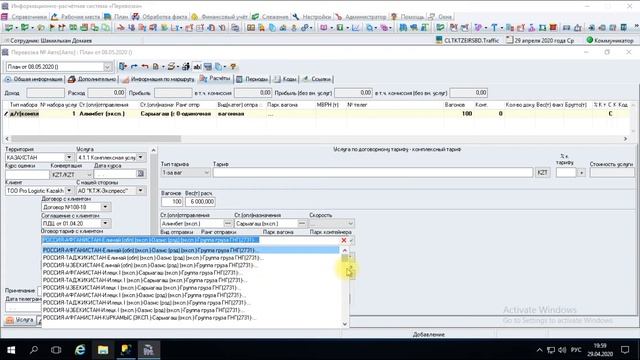This screenshot has height=360, width=640.
Task: Click РУС language indicator in tray
Action: [x=576, y=350]
